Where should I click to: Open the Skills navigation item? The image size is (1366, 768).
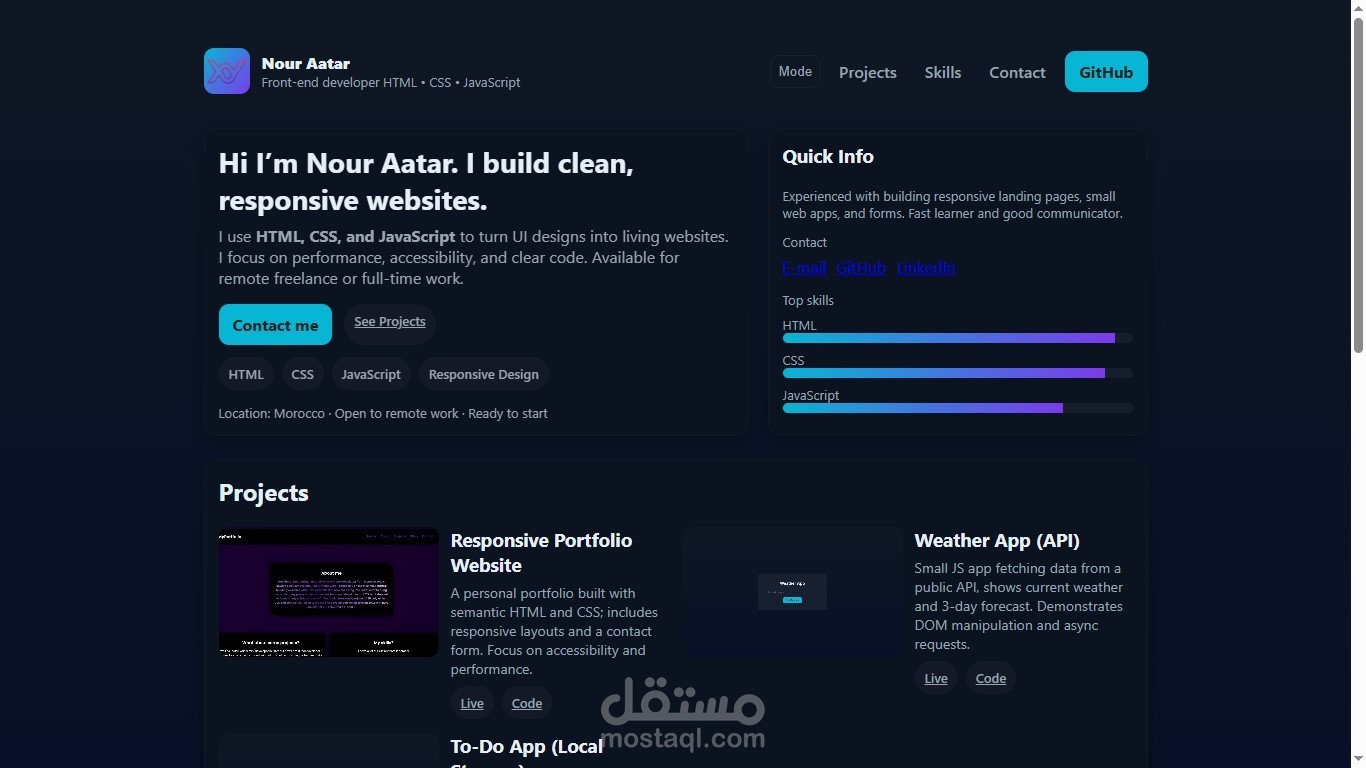click(x=942, y=72)
